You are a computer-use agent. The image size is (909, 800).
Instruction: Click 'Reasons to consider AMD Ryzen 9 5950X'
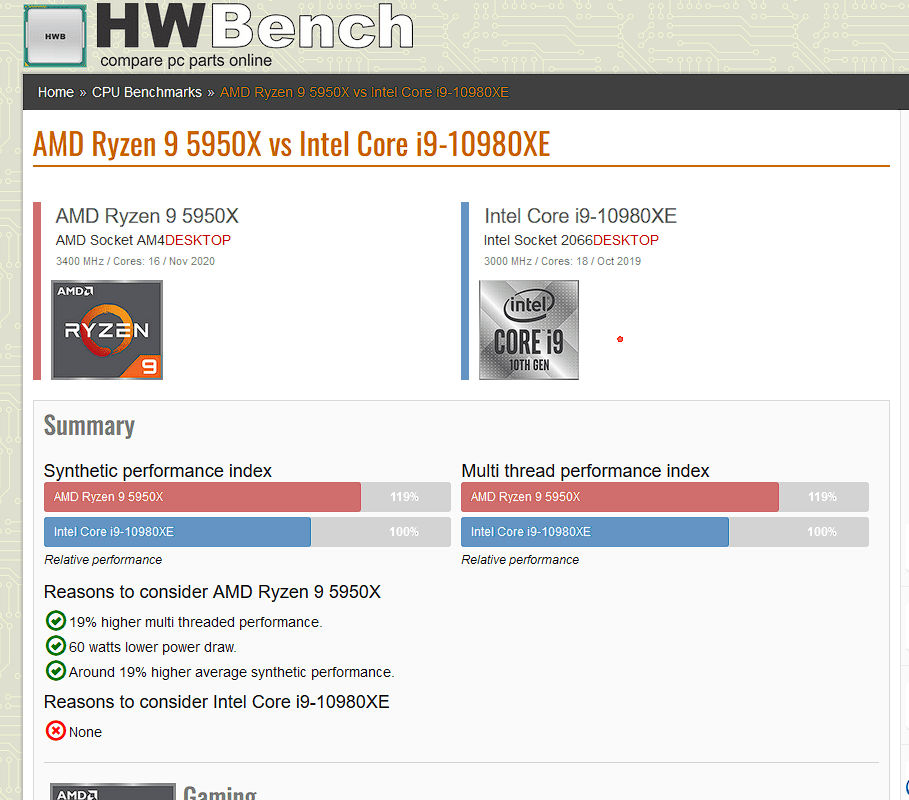[x=212, y=592]
